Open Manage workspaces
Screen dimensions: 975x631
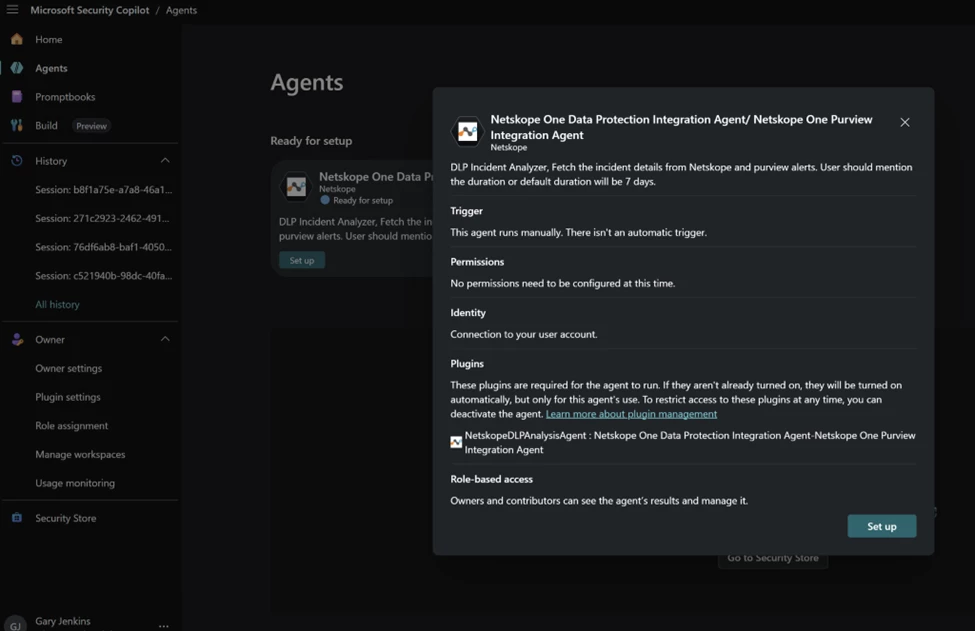pyautogui.click(x=80, y=454)
